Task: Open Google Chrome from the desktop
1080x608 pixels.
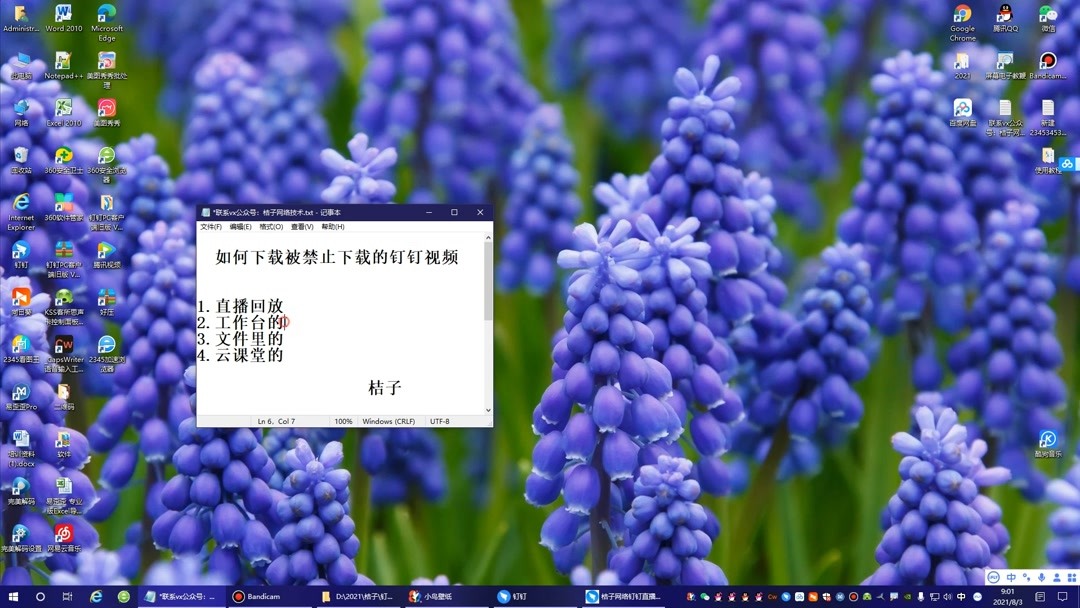Action: tap(962, 15)
